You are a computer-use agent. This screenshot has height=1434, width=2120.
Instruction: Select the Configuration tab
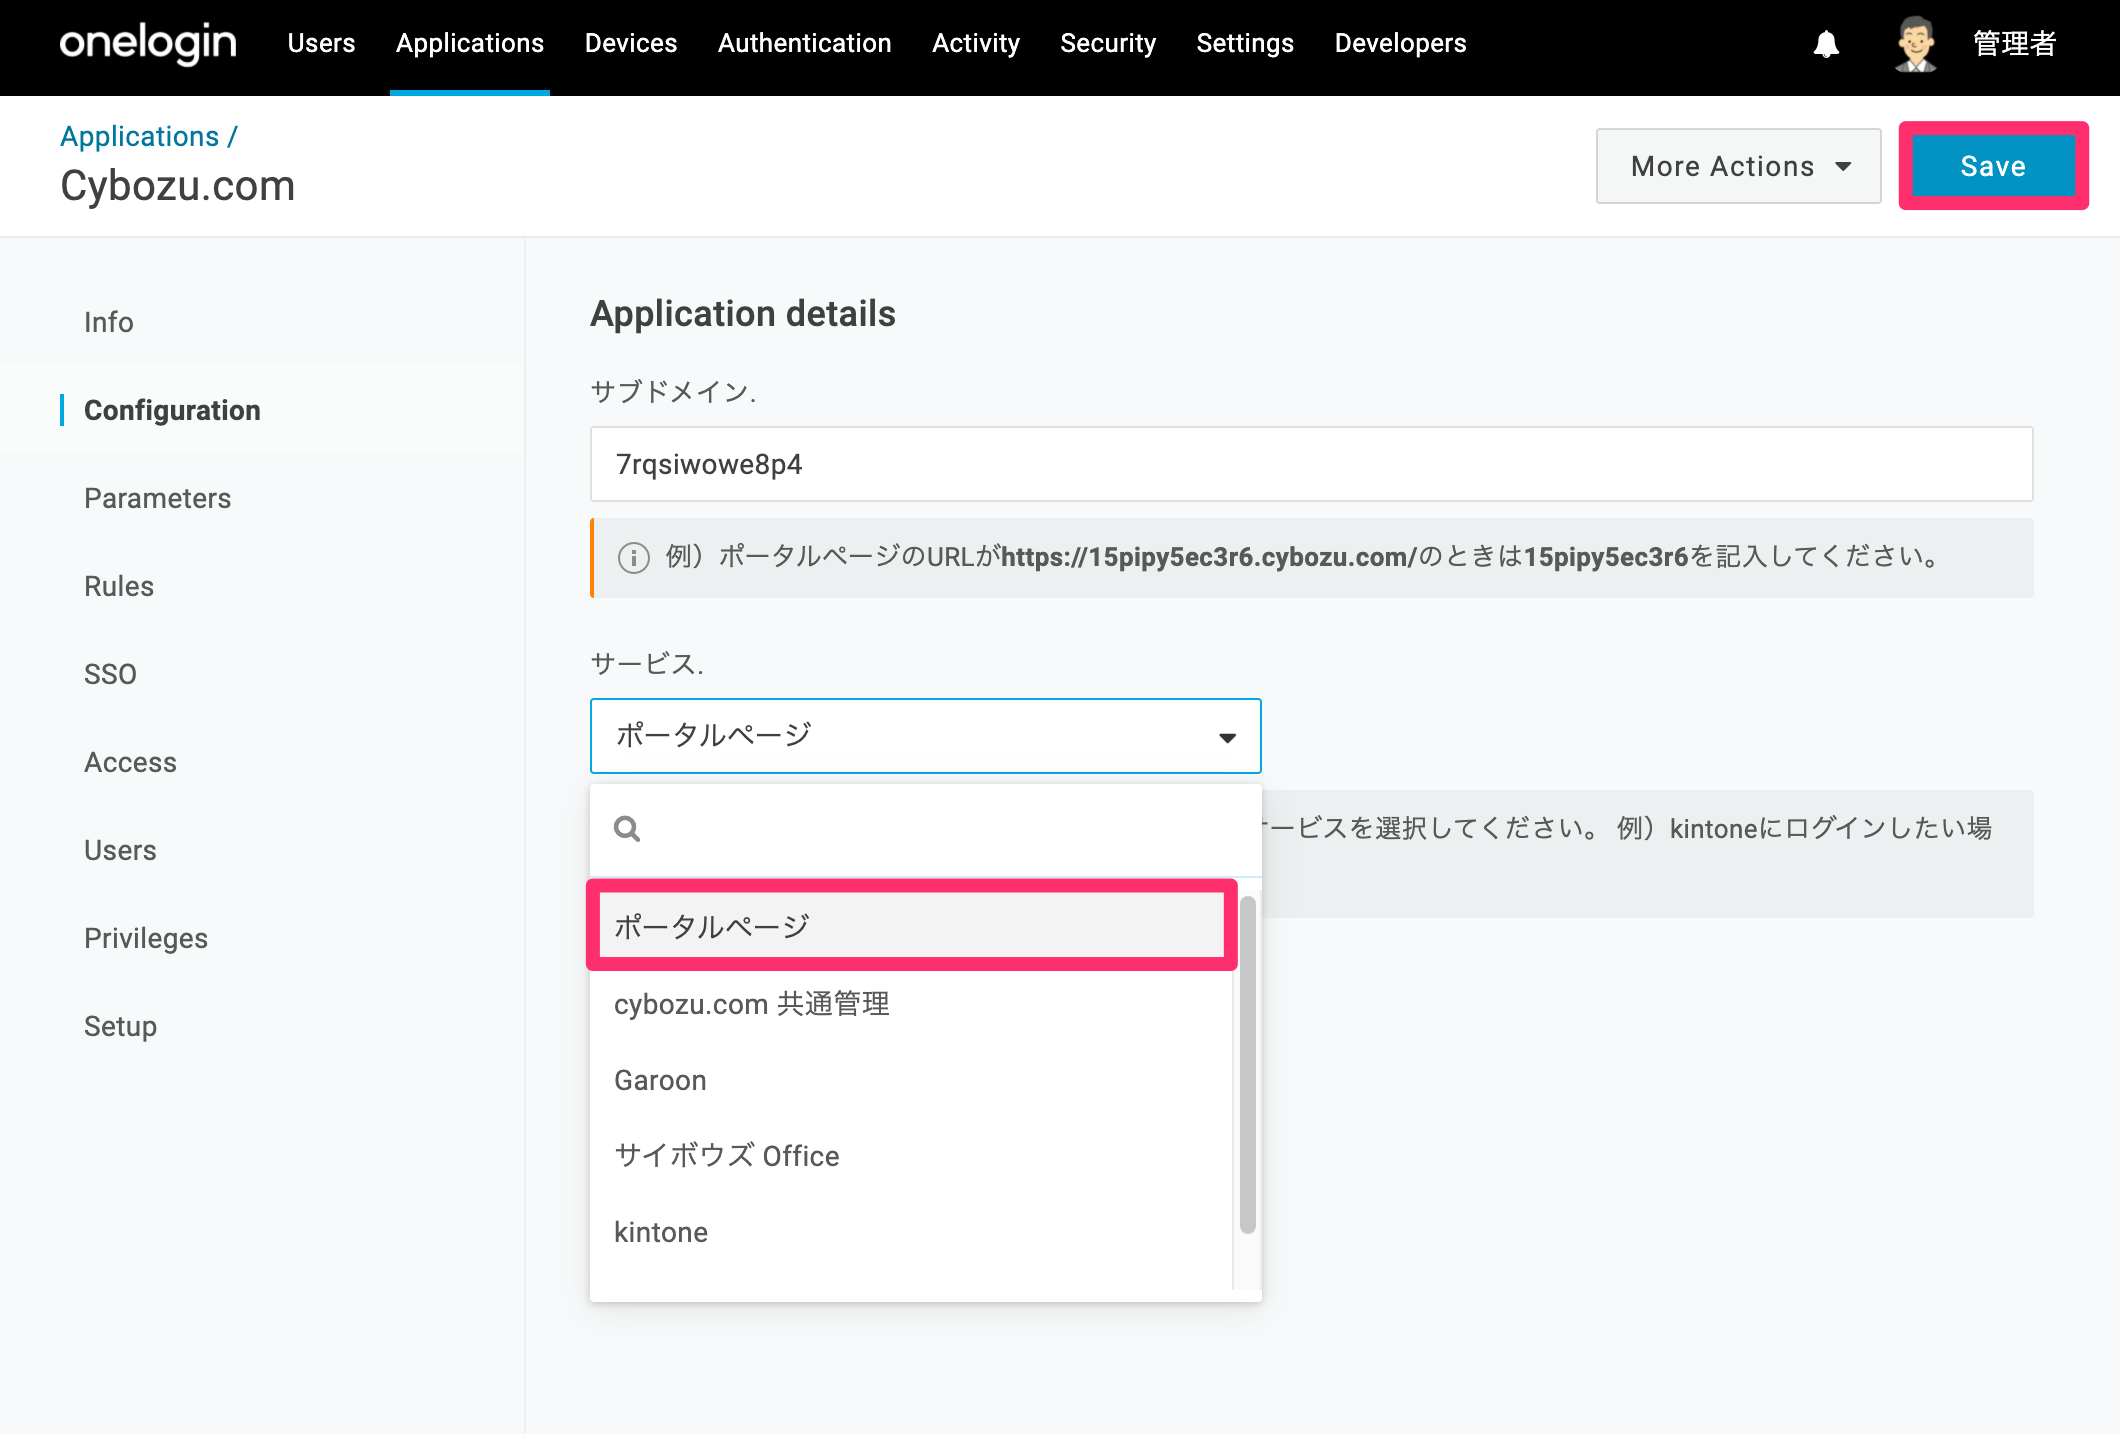172,410
